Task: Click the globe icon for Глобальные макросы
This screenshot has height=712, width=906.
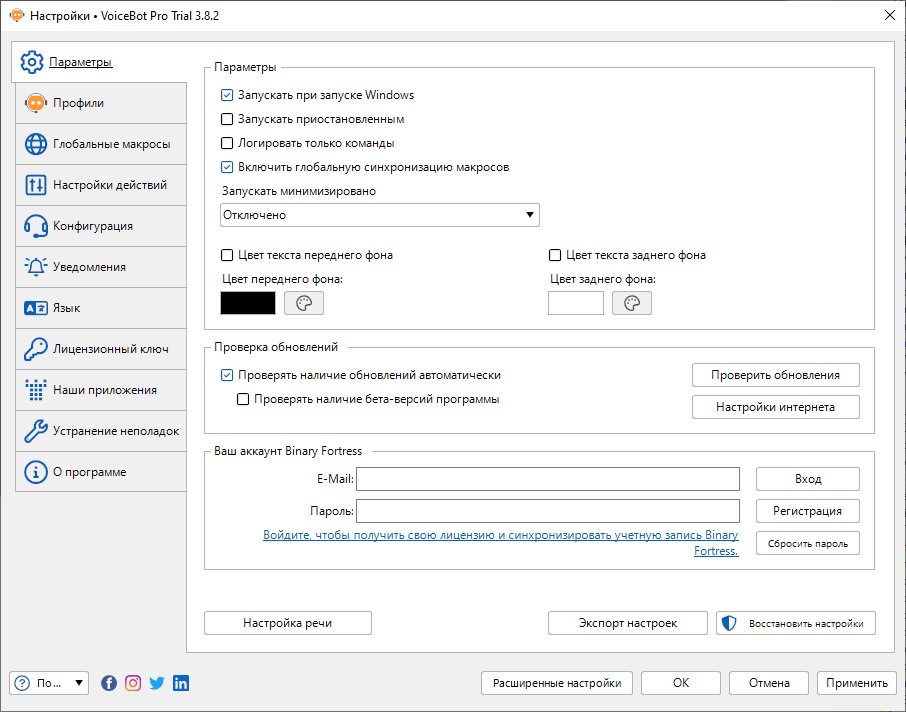Action: [x=36, y=144]
